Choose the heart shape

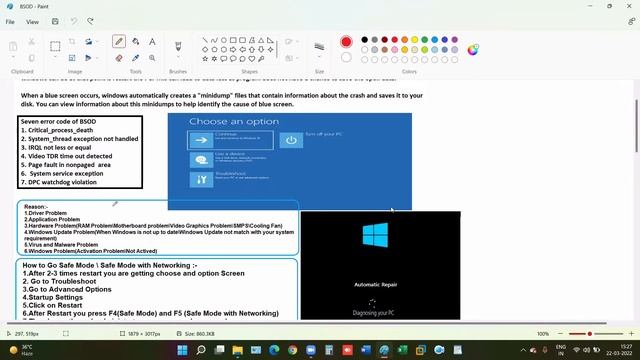click(x=252, y=59)
